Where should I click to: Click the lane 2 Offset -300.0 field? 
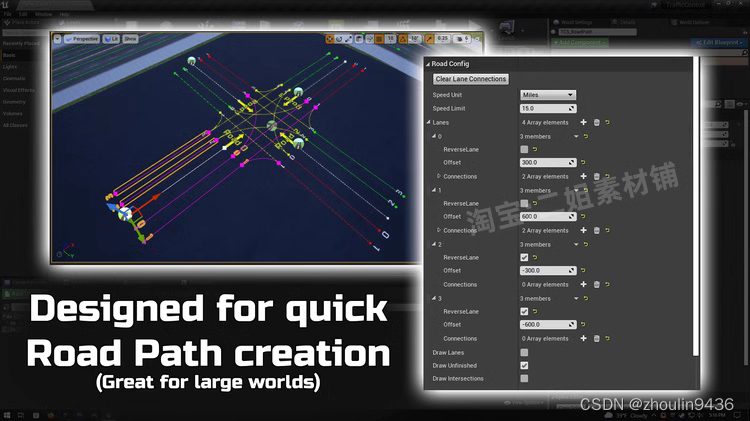[548, 271]
